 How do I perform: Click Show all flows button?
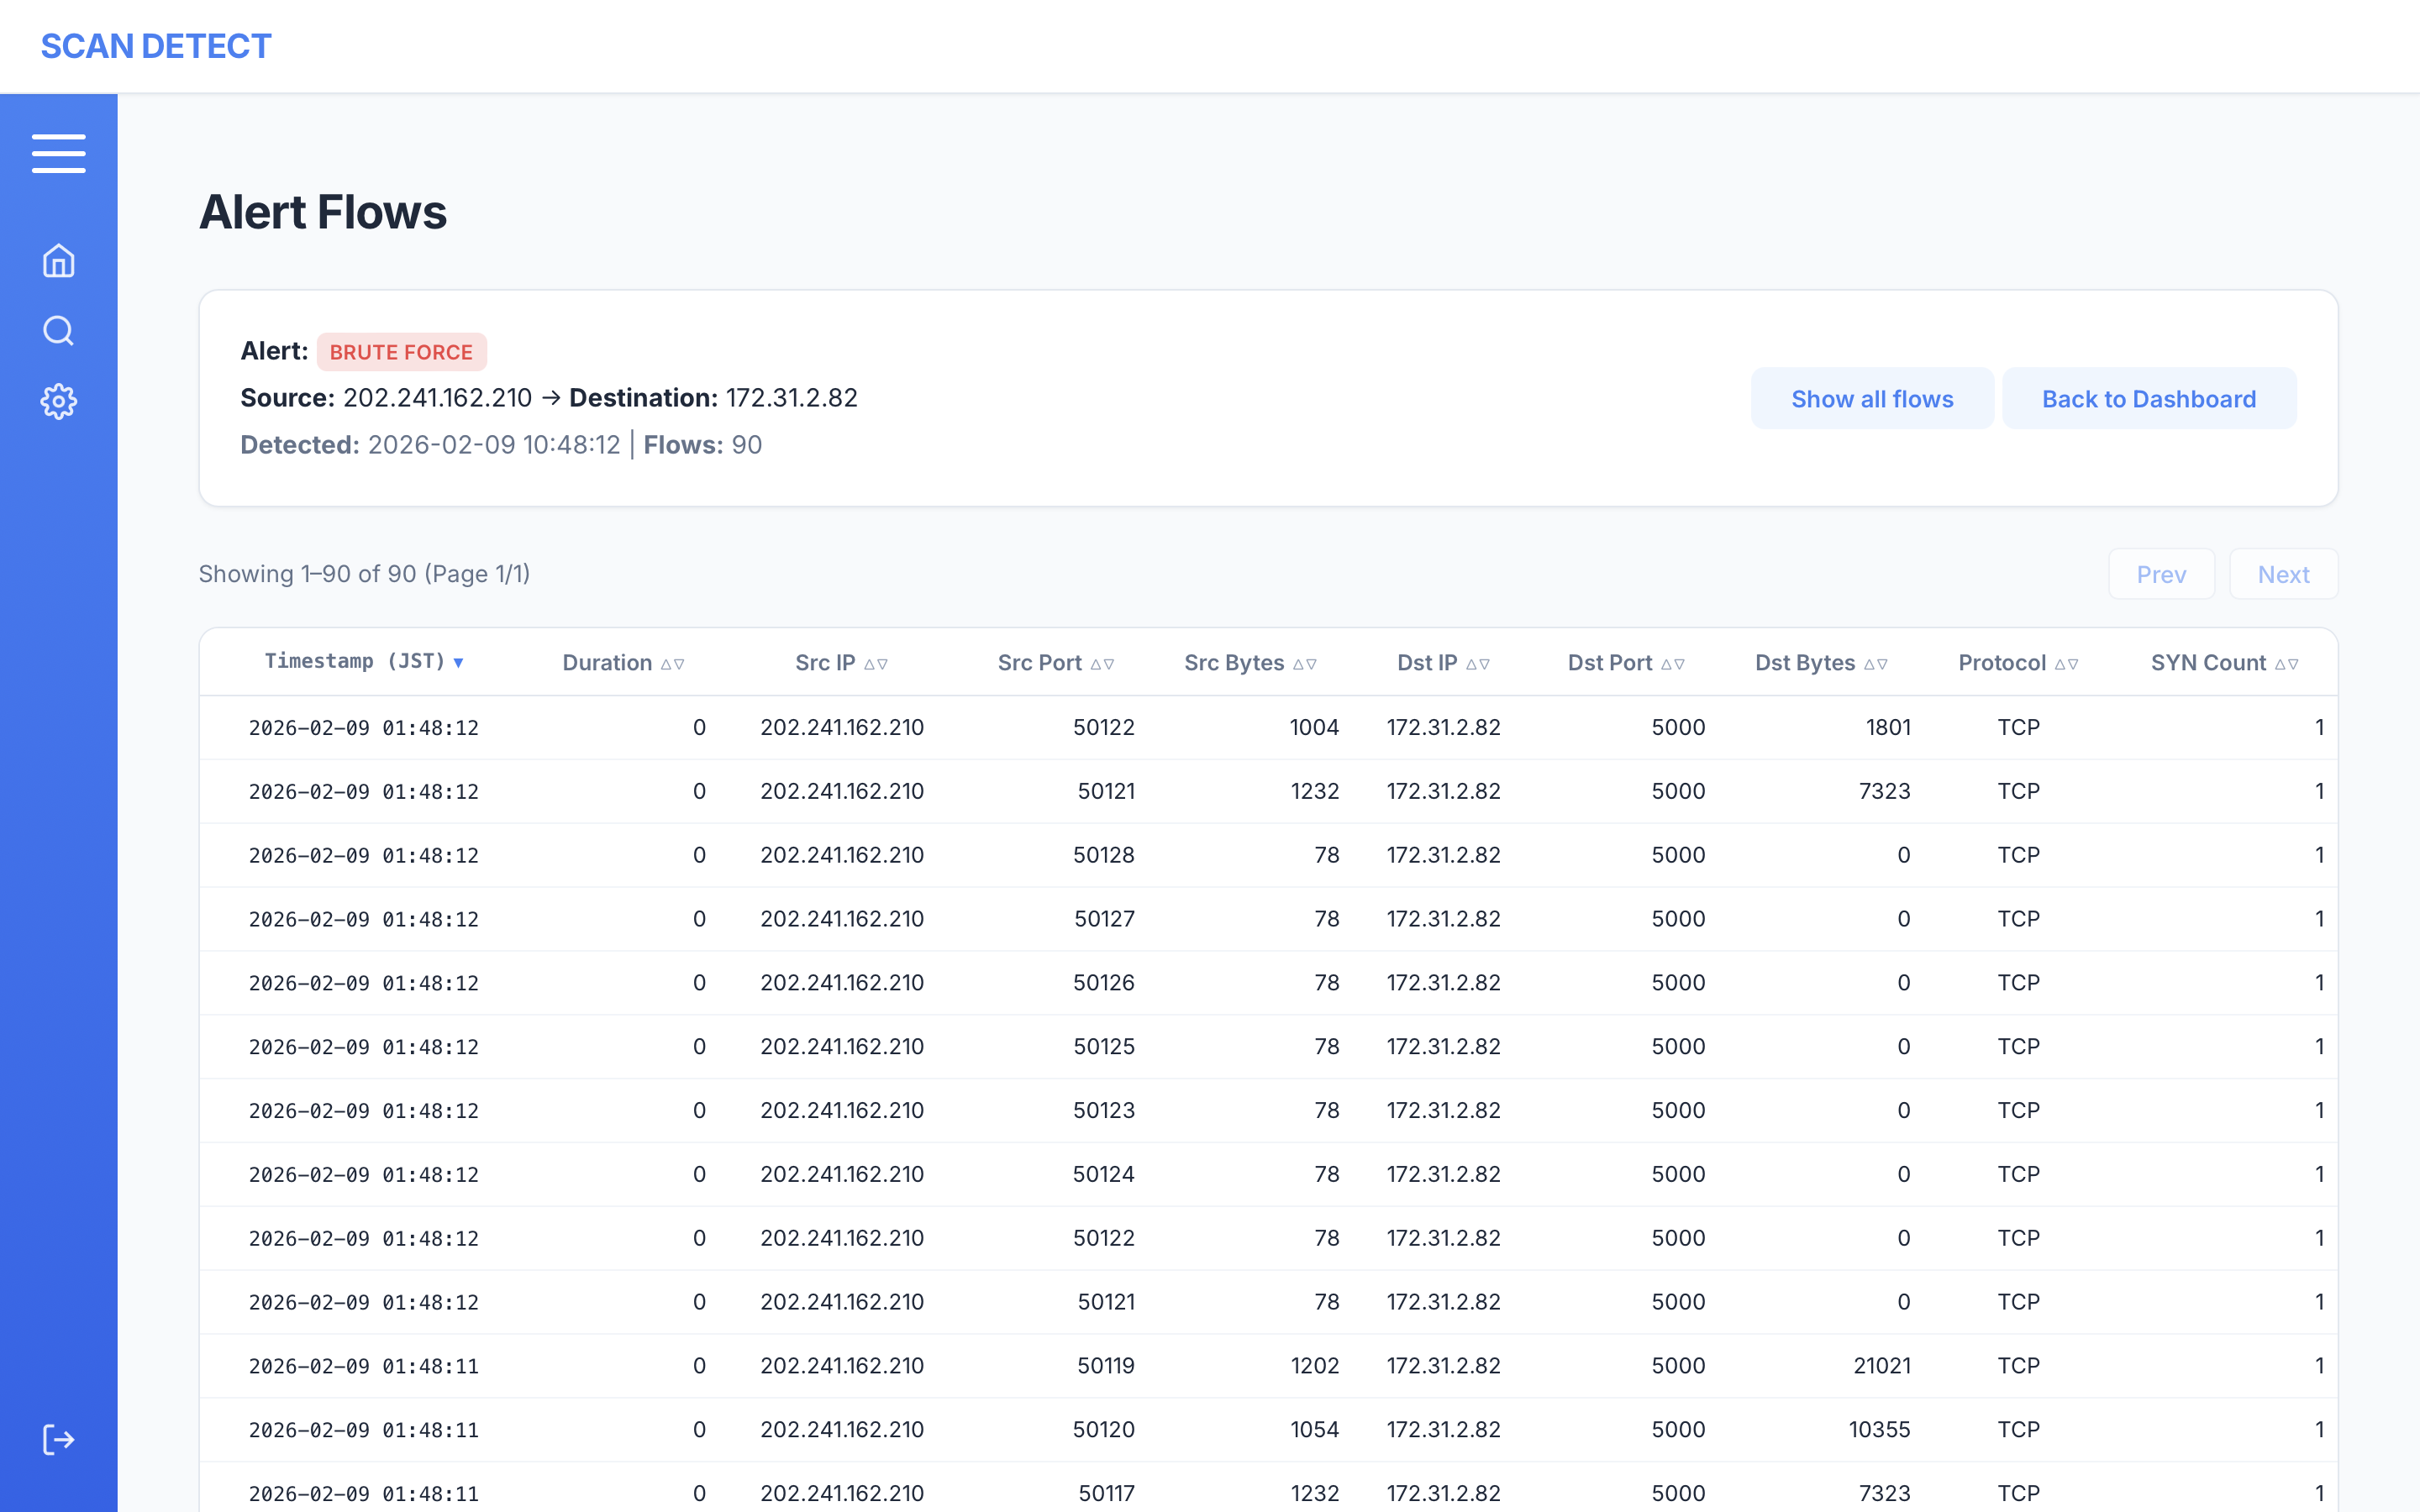click(1871, 399)
